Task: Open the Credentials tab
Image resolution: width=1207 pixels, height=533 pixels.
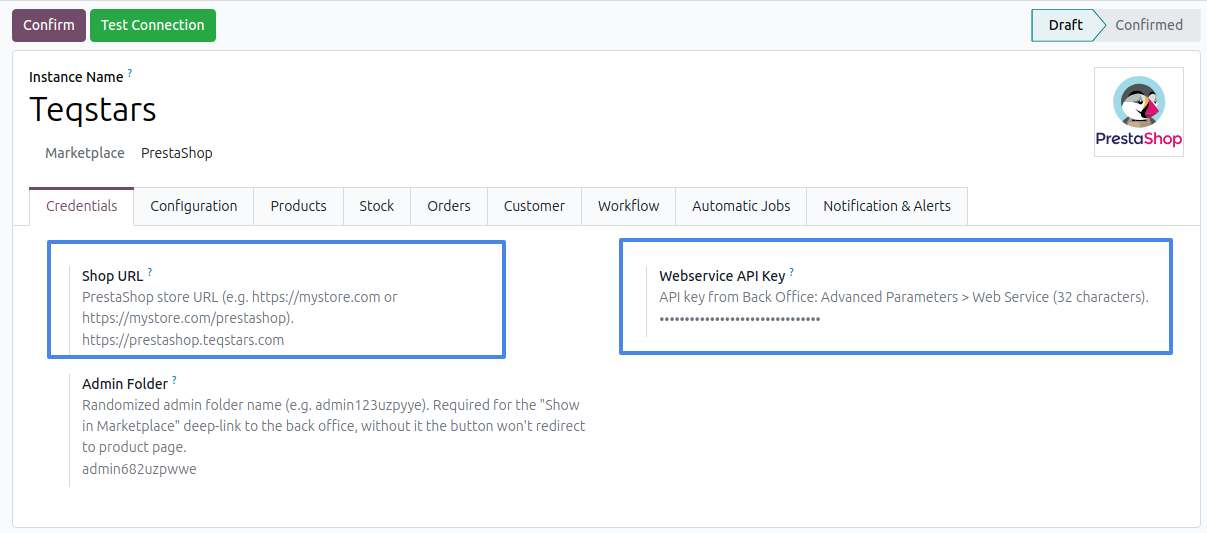Action: pos(82,206)
